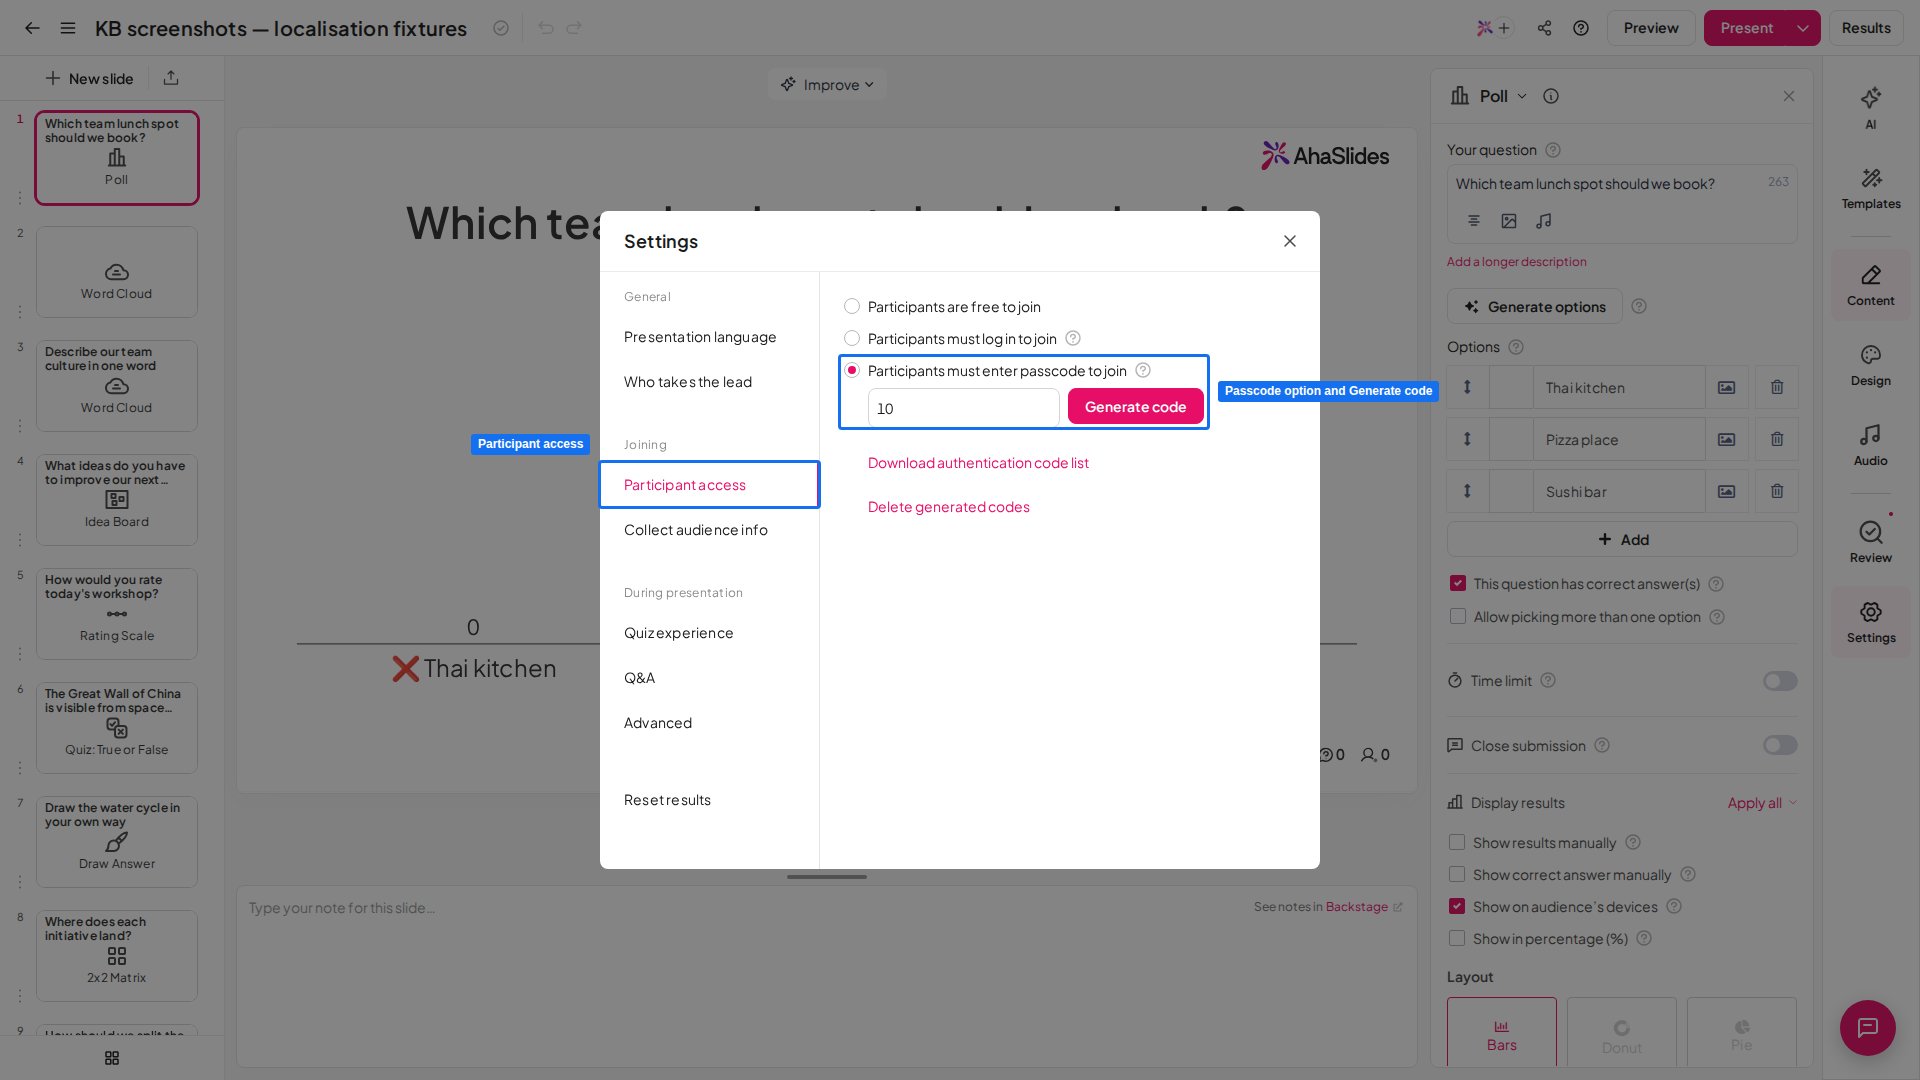1920x1080 pixels.
Task: Open the help question icon in header
Action: [x=1581, y=28]
